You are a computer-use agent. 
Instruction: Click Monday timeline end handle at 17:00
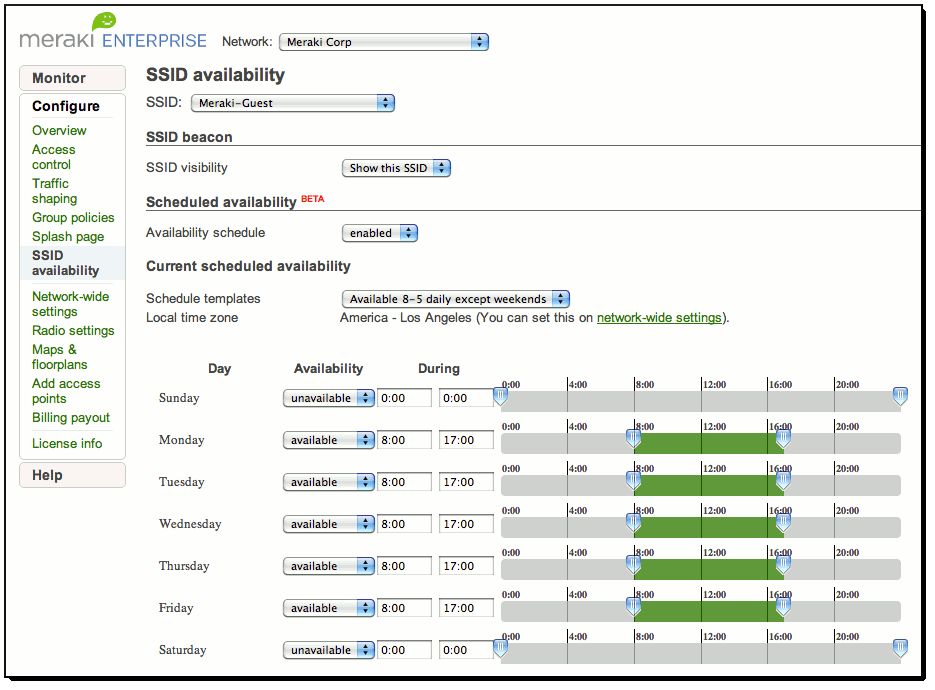tap(784, 438)
